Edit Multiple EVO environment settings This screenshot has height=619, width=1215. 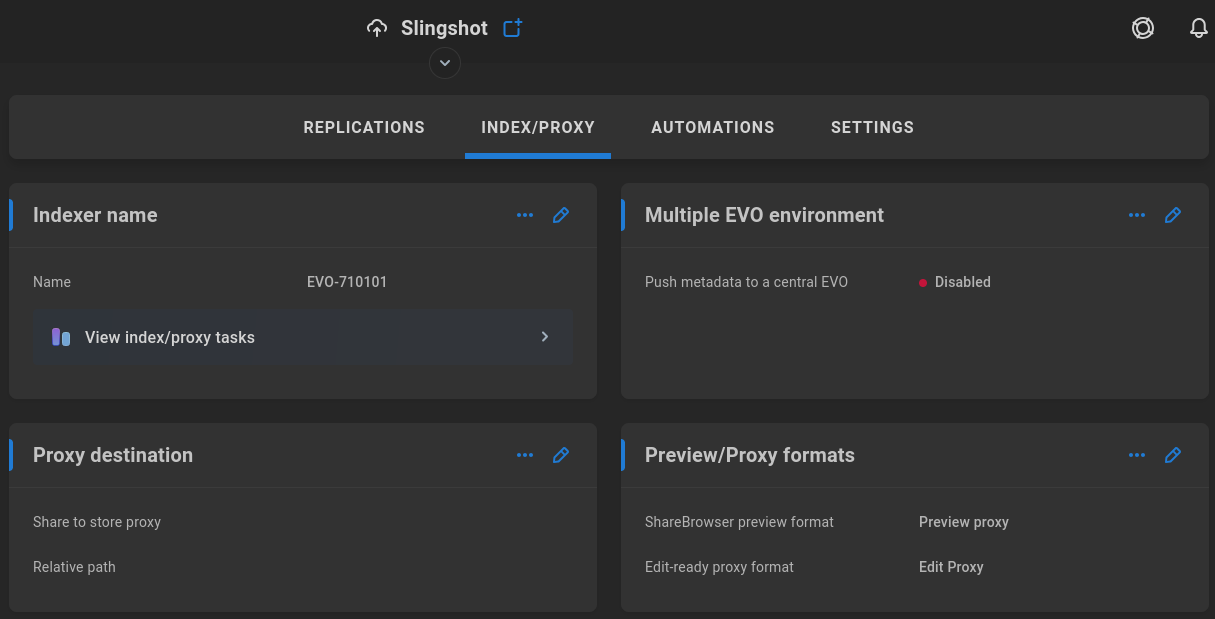(1173, 215)
